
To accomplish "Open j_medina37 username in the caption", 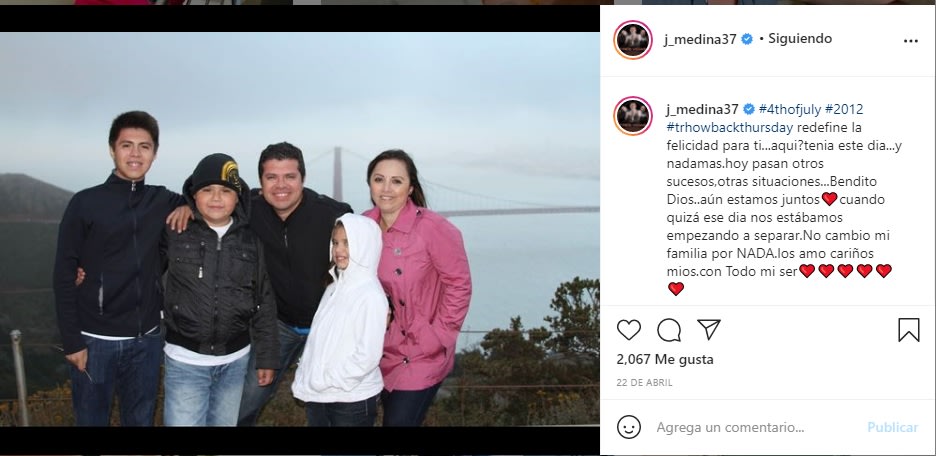I will point(703,109).
